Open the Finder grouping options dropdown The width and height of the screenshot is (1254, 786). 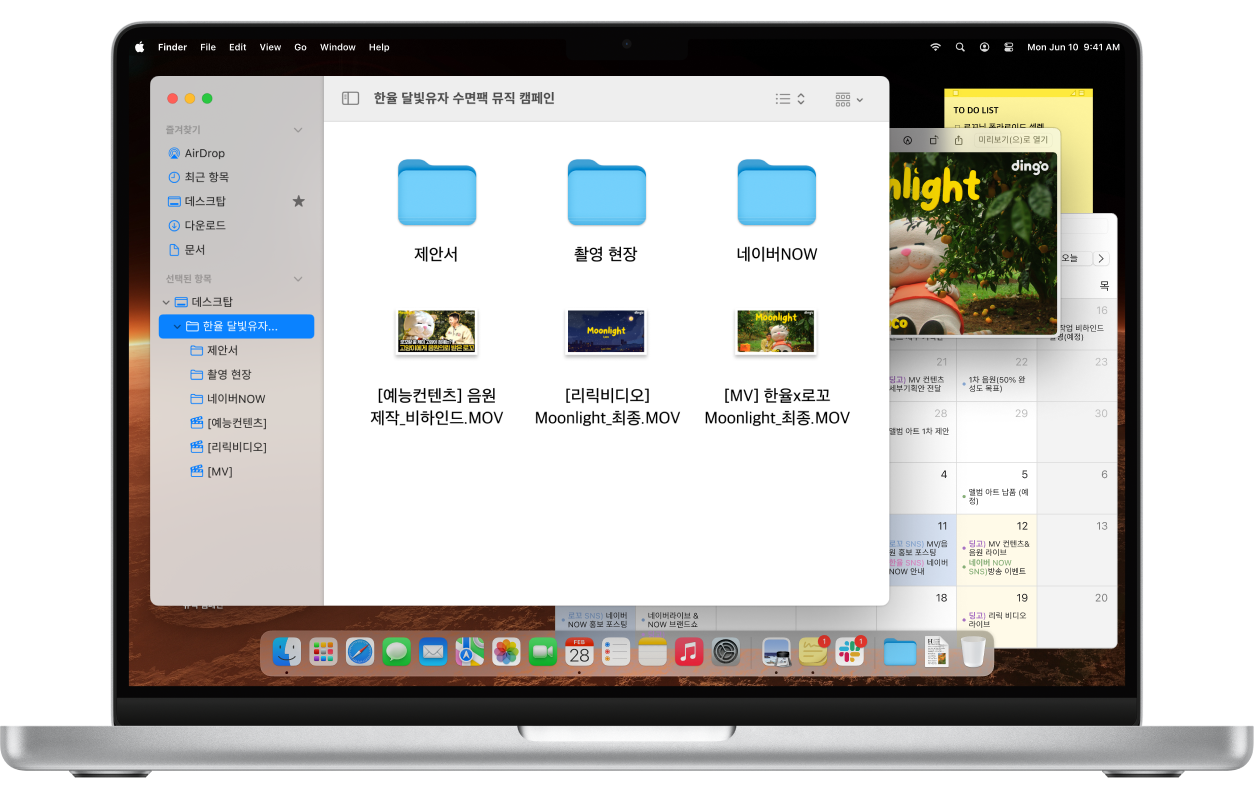(x=849, y=99)
